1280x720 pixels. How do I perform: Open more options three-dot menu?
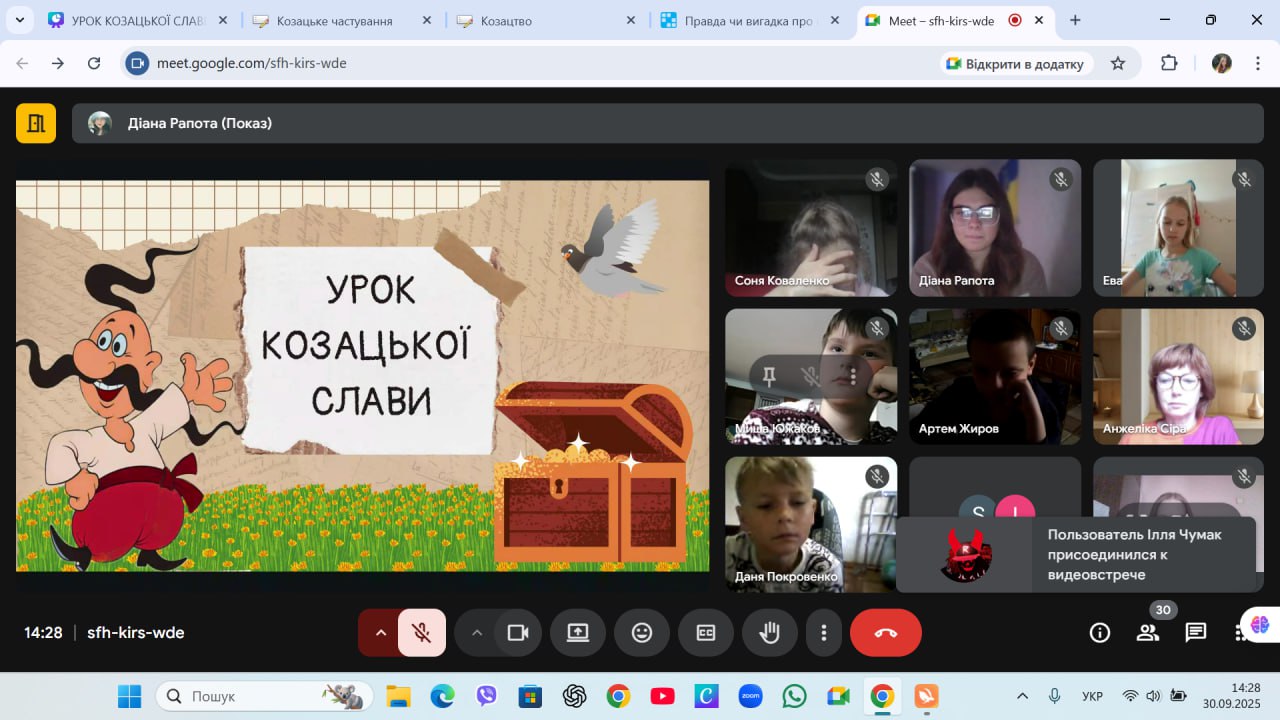click(x=823, y=633)
